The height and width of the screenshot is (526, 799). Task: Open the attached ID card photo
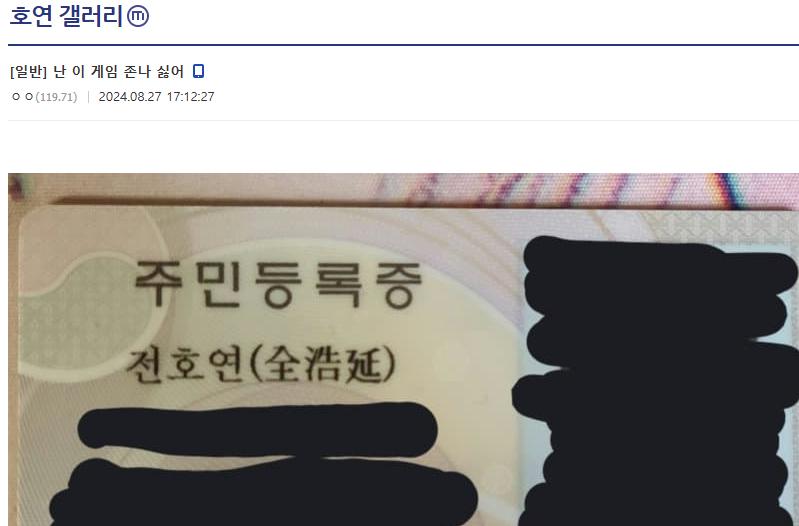[x=403, y=350]
